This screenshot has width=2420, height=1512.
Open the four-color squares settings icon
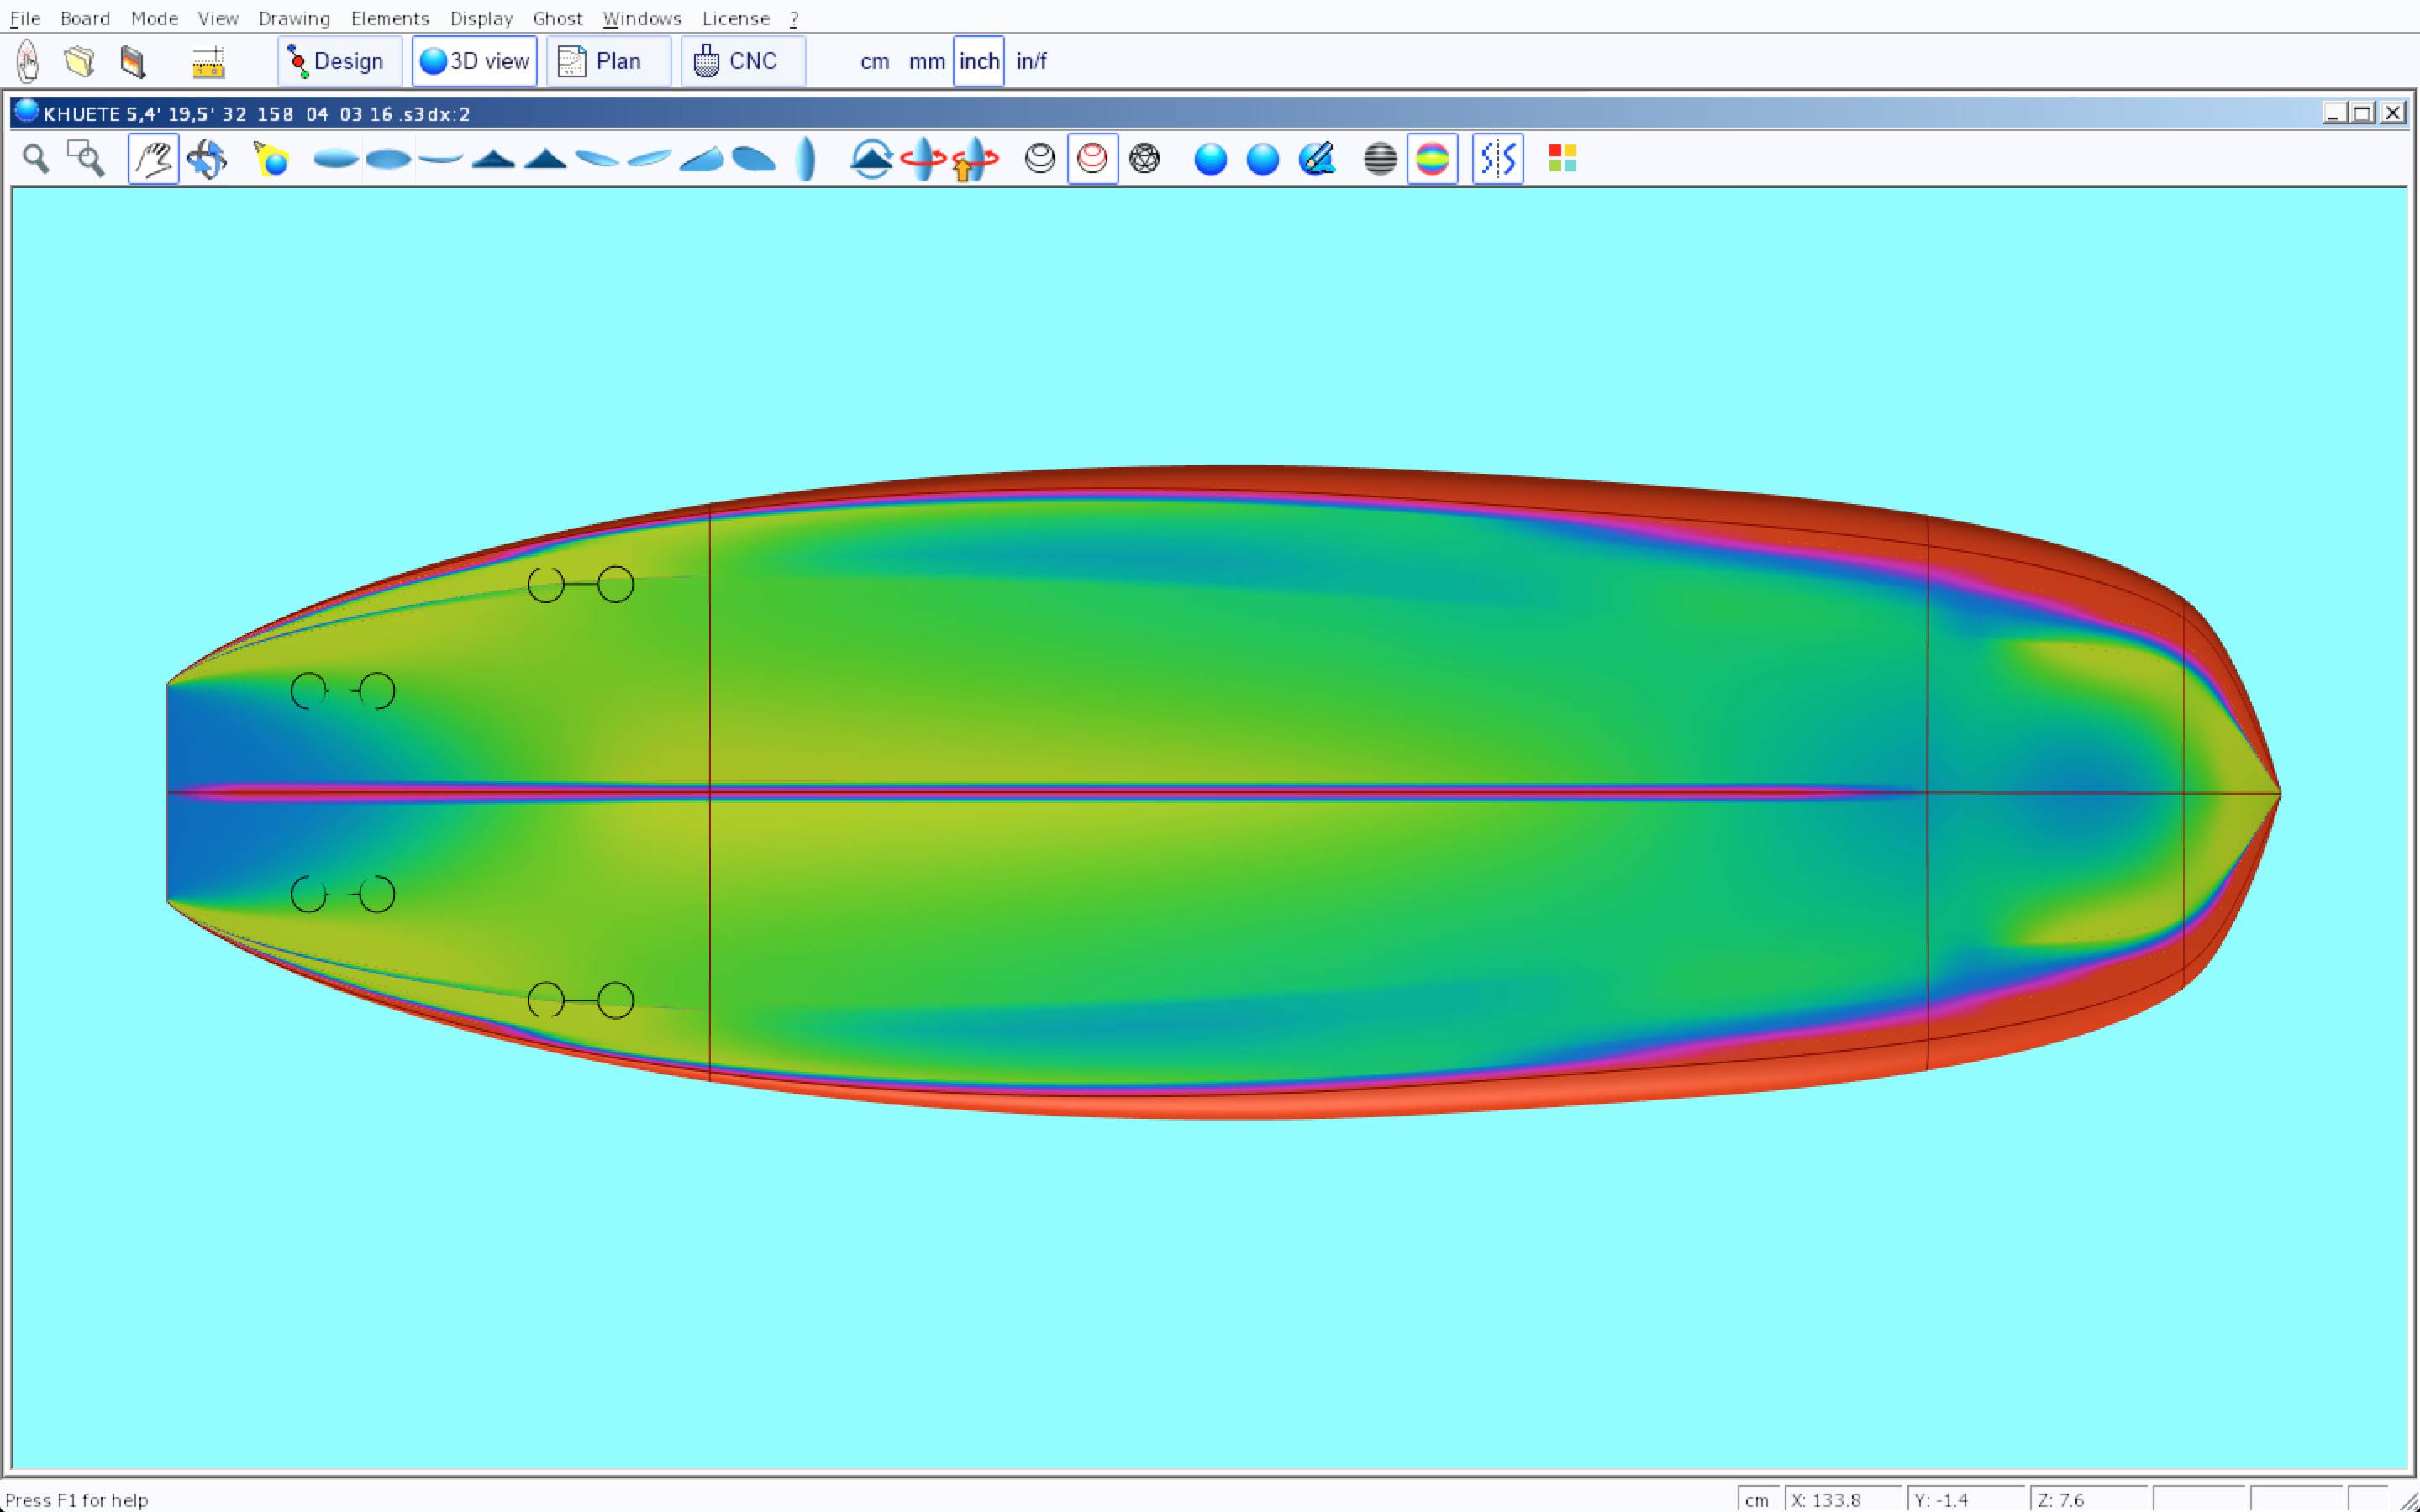(1562, 159)
